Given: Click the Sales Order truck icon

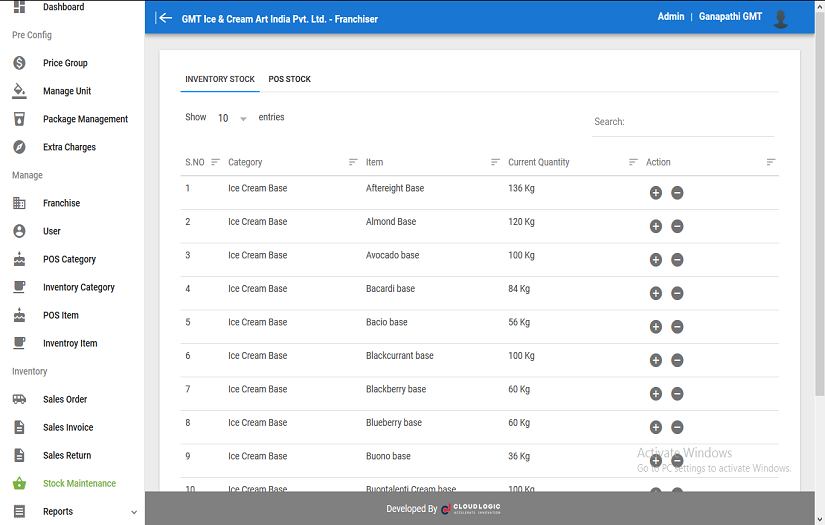Looking at the screenshot, I should click(x=19, y=399).
